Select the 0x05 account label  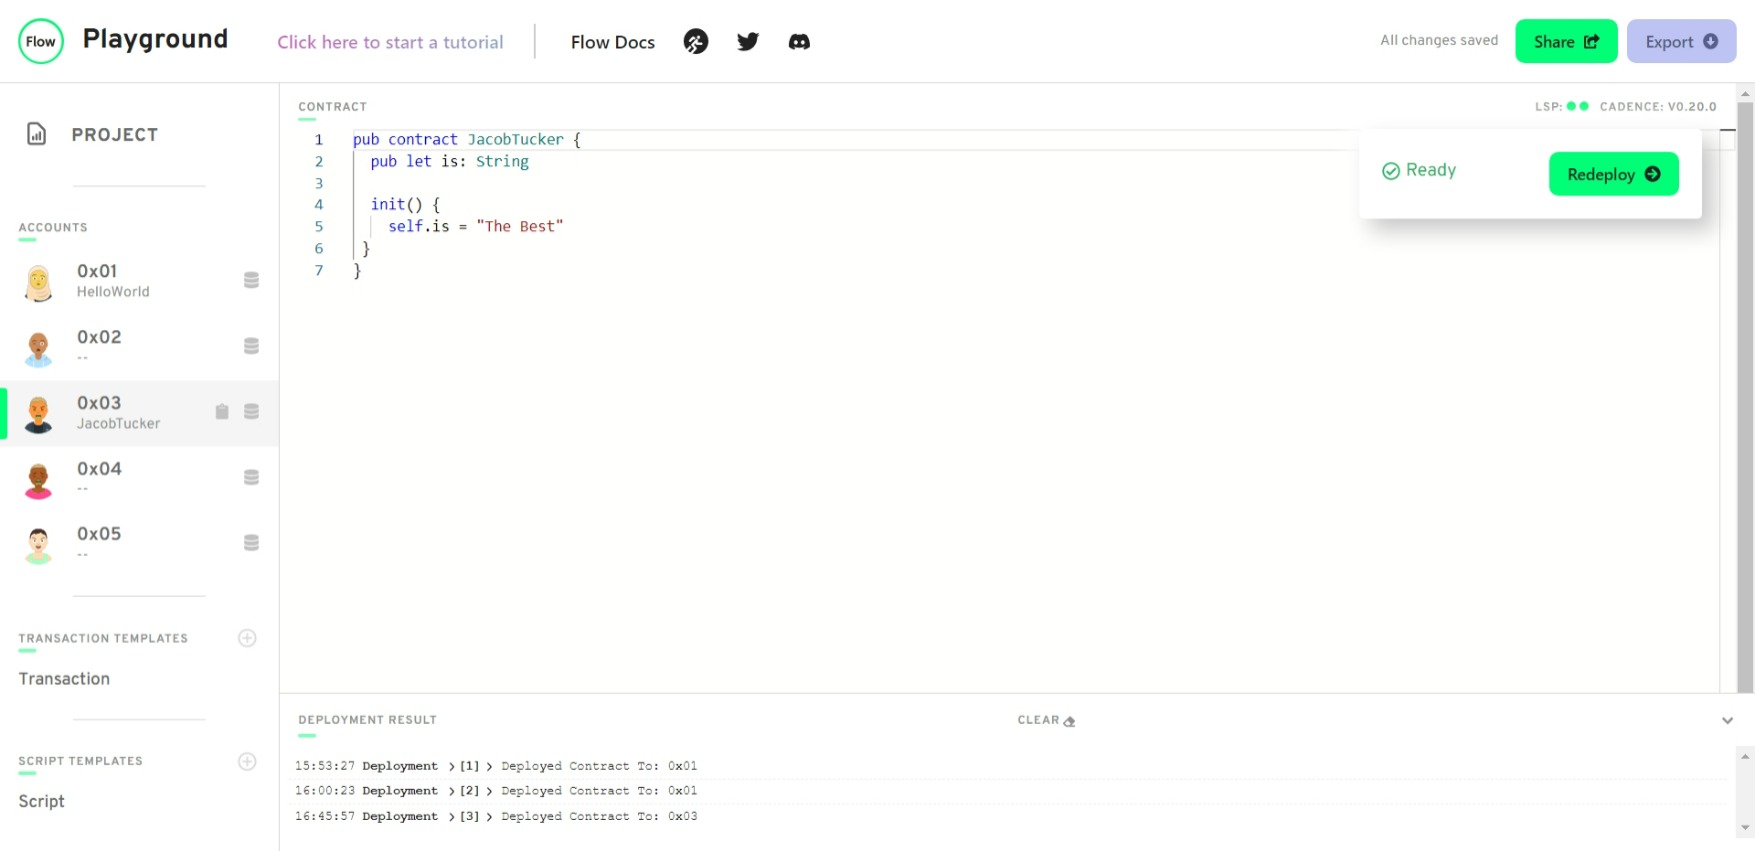(99, 534)
